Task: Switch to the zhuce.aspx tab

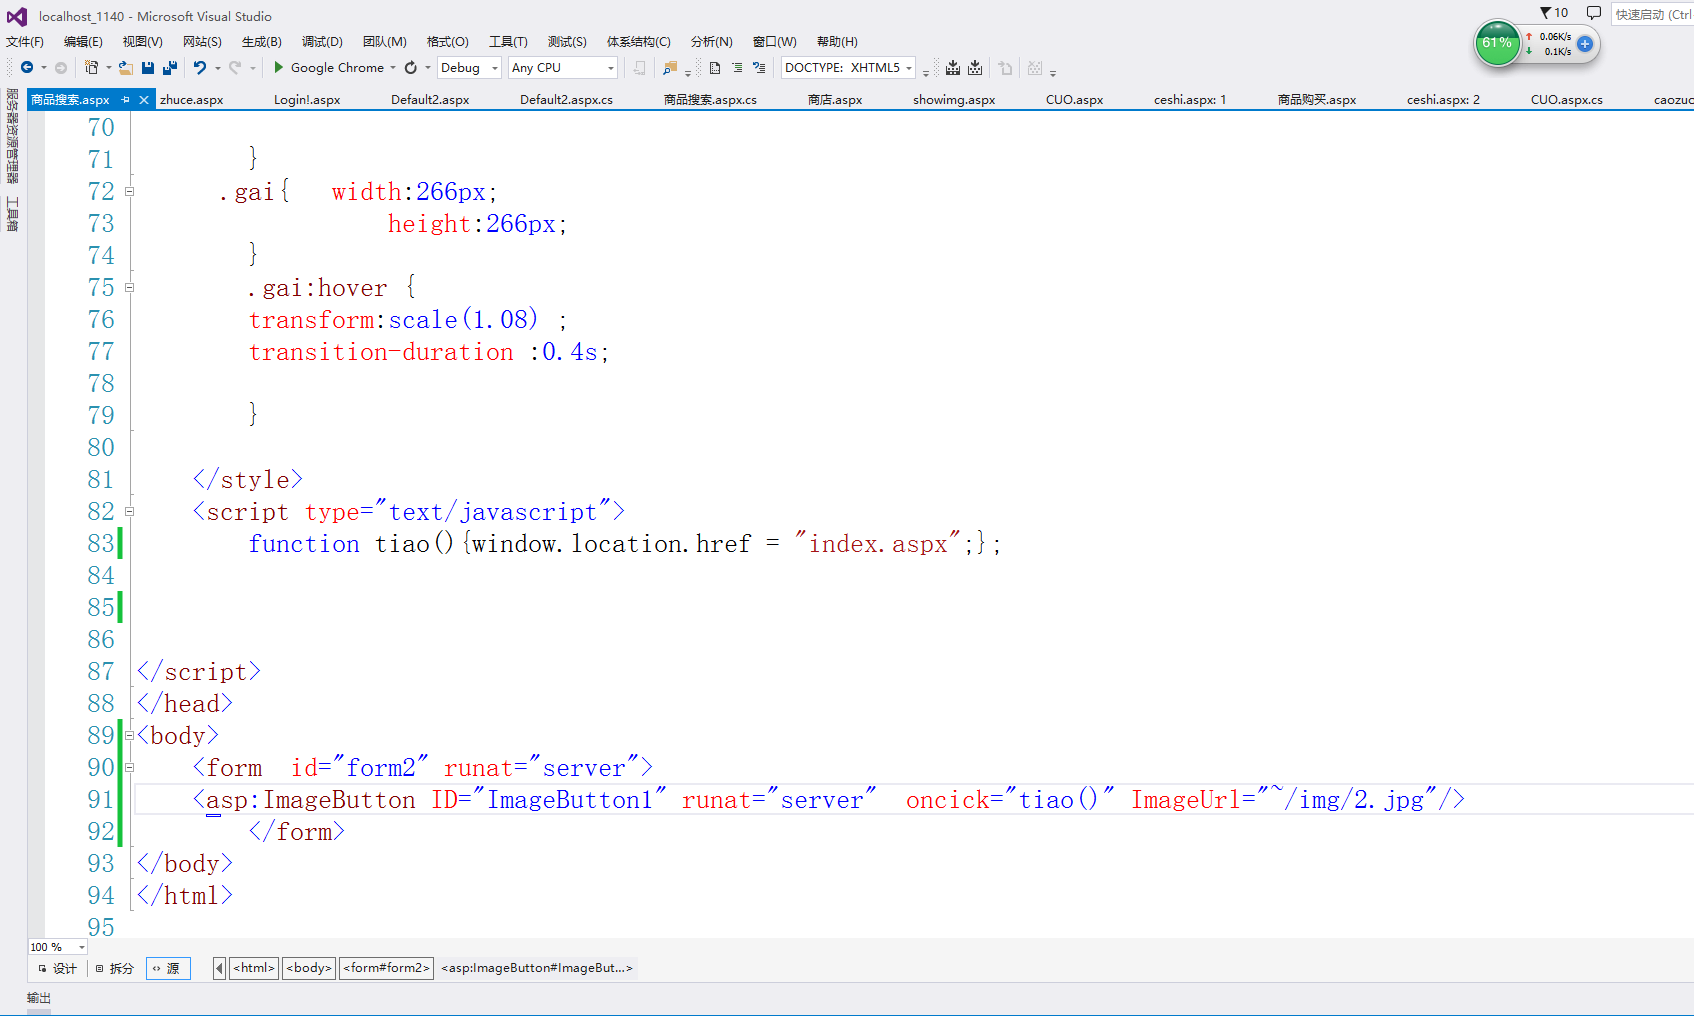Action: [192, 100]
